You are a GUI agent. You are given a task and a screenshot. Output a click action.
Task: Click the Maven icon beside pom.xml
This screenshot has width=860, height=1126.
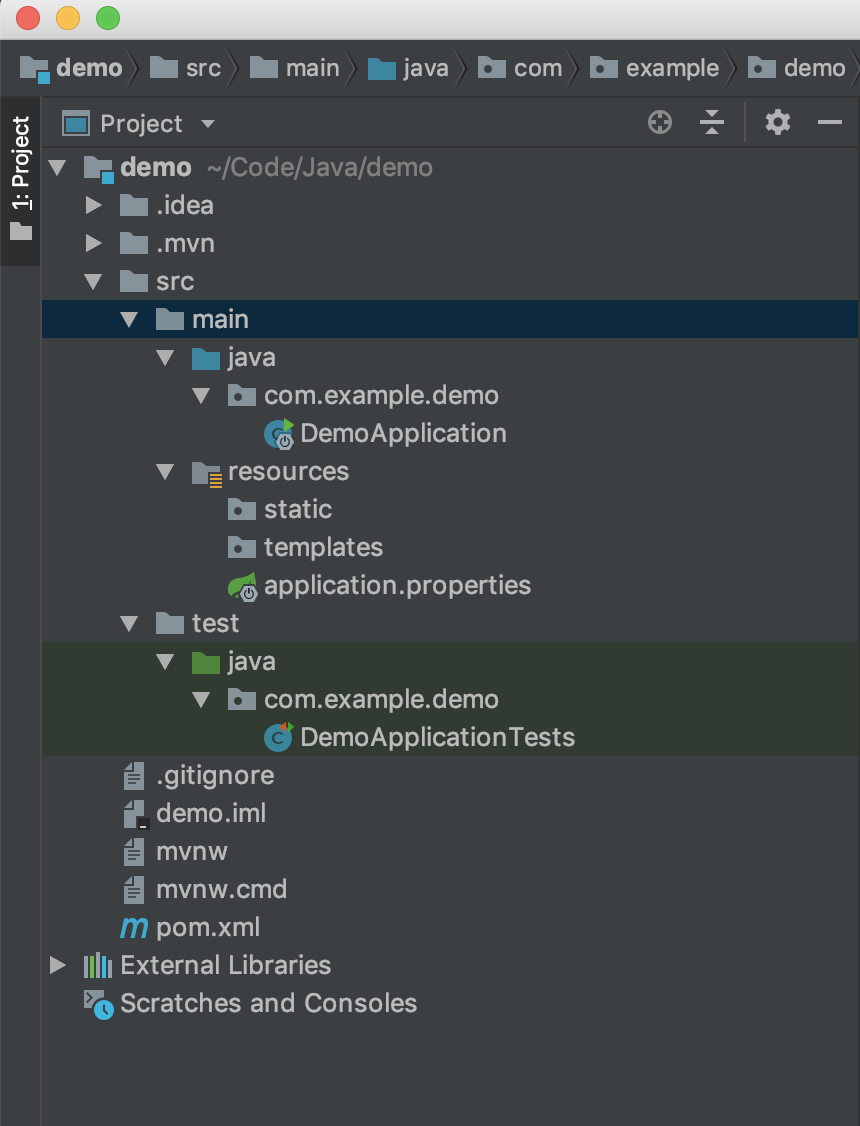point(134,928)
